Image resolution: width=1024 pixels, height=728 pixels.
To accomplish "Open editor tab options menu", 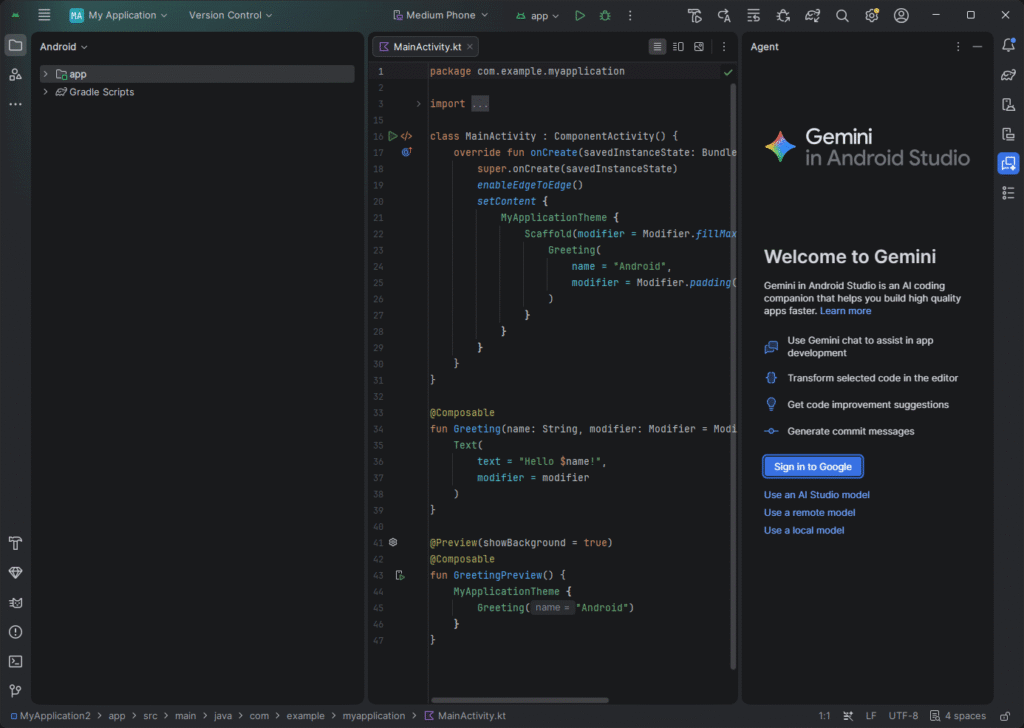I will 724,46.
